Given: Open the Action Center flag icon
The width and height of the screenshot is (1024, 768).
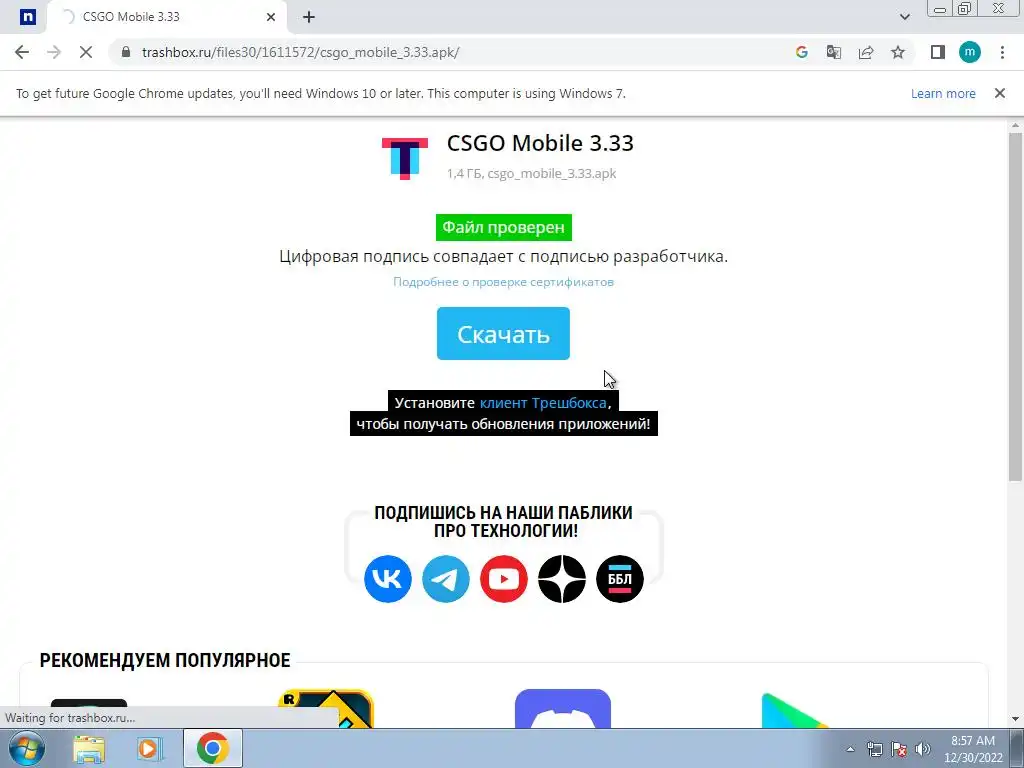Looking at the screenshot, I should (x=899, y=749).
